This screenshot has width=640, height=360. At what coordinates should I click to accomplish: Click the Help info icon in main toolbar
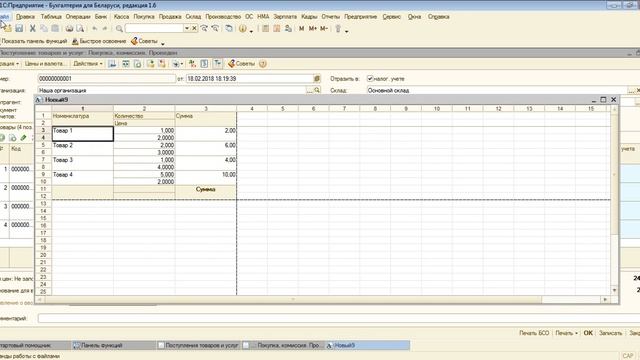coord(242,29)
